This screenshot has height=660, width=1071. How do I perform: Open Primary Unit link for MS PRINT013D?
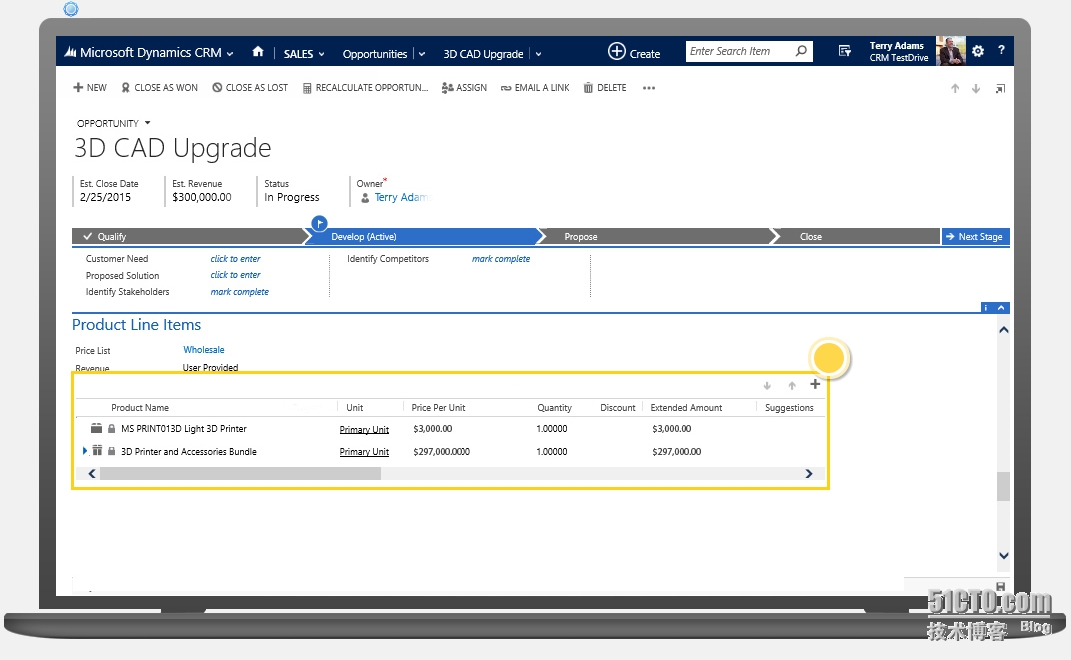(364, 429)
